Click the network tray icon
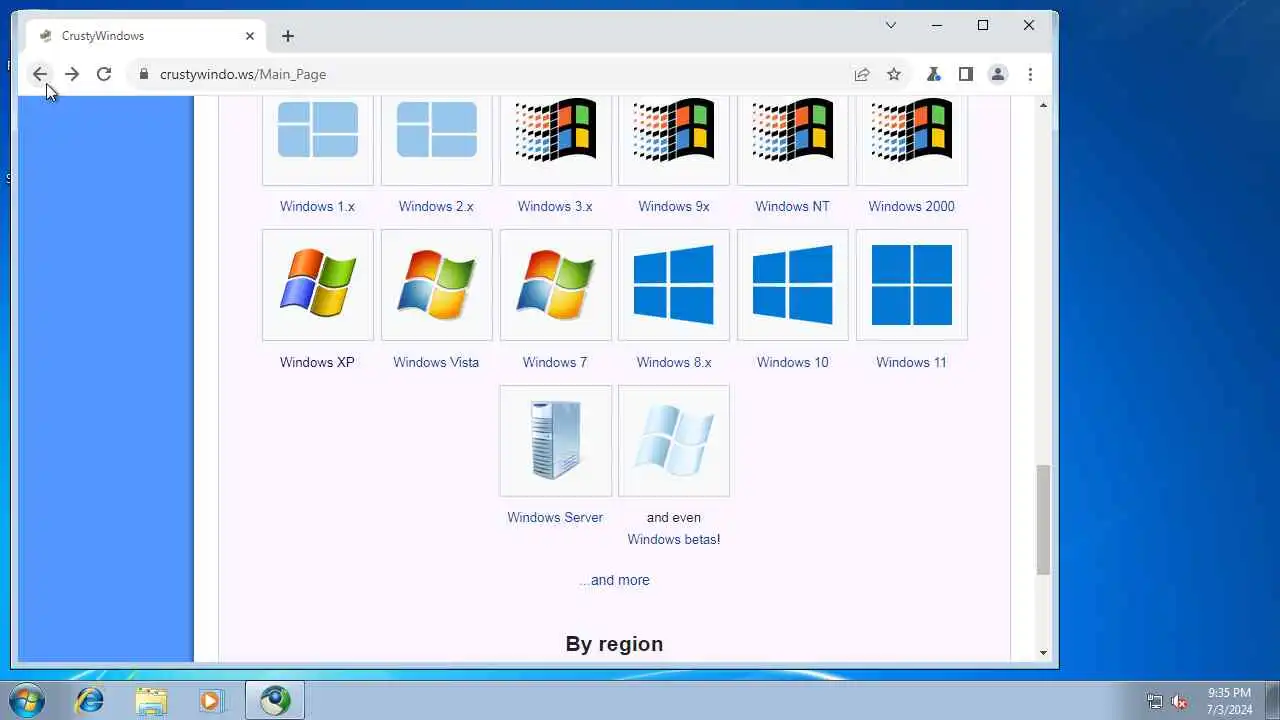Image resolution: width=1280 pixels, height=720 pixels. (x=1155, y=701)
